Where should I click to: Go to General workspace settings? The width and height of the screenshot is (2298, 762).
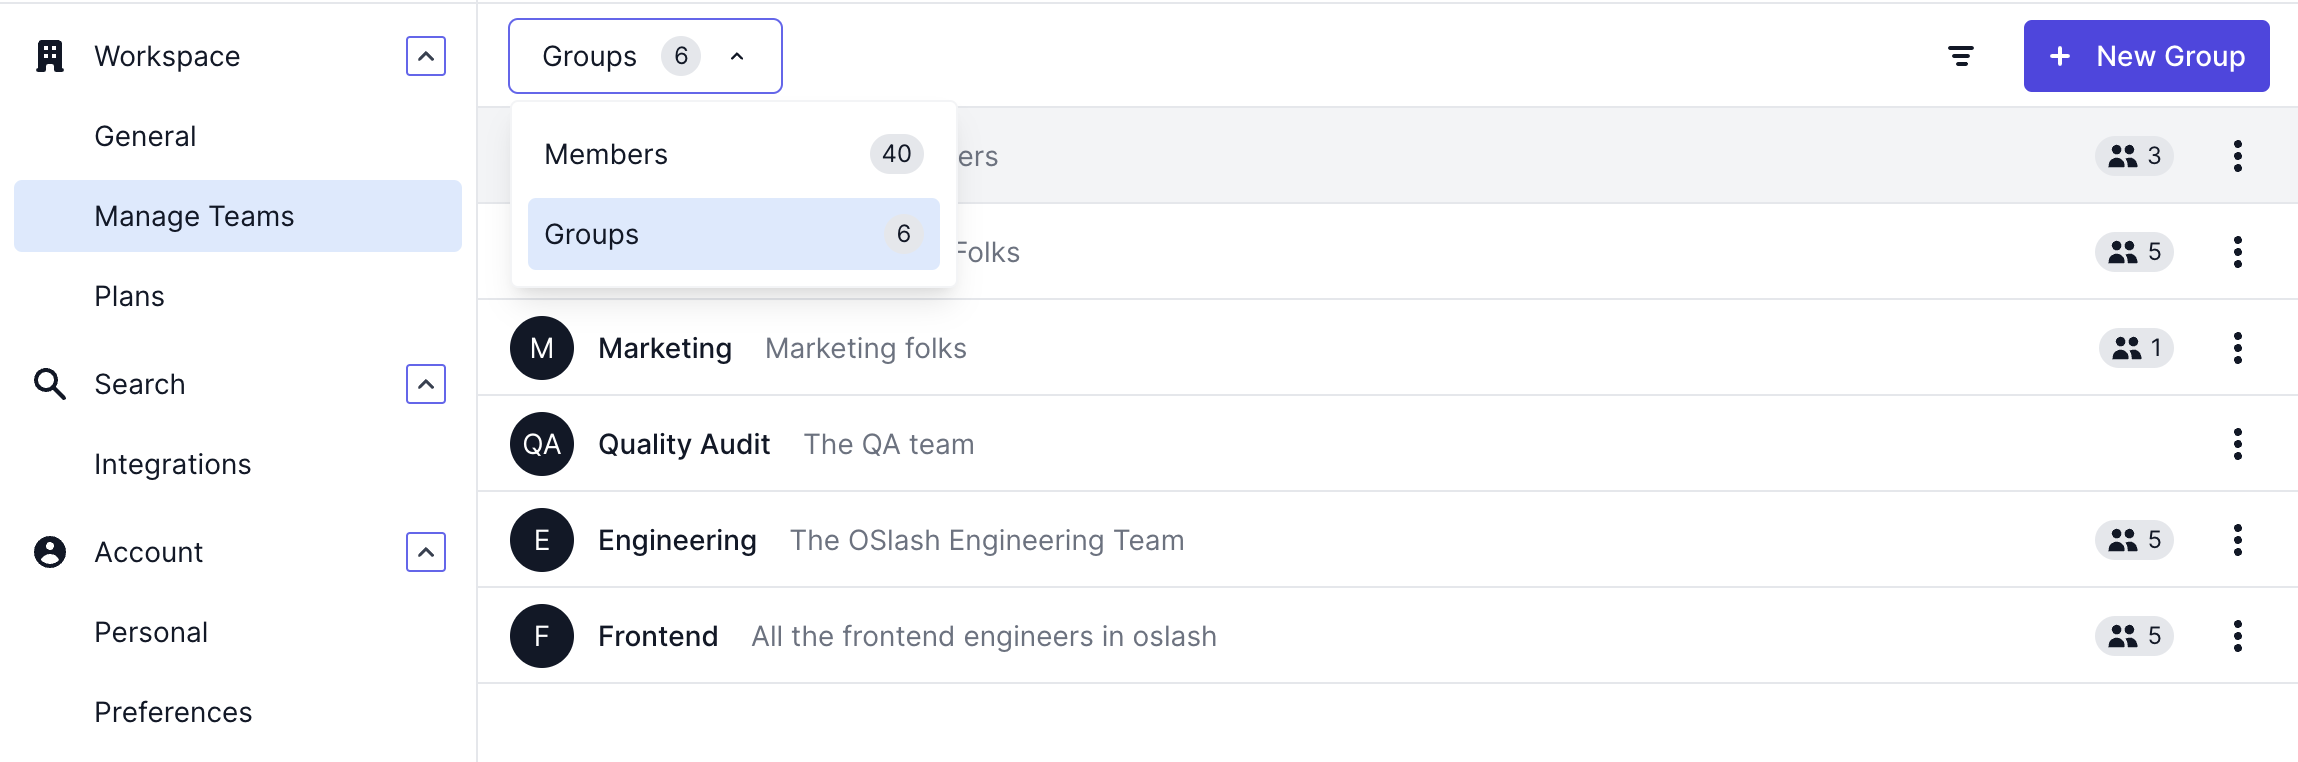pos(145,136)
